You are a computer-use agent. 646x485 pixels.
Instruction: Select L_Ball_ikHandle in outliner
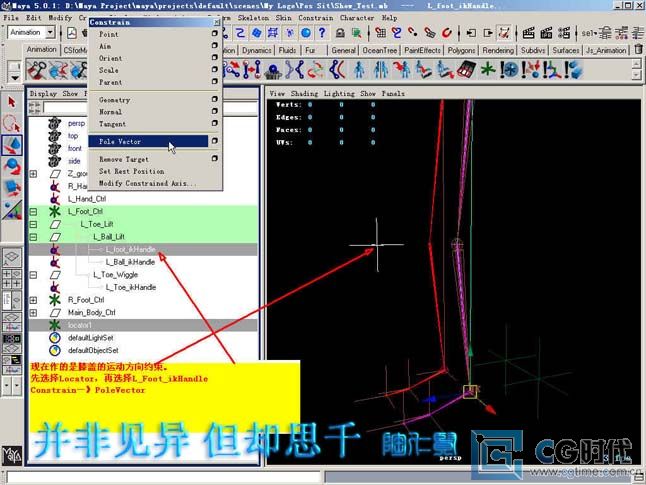[130, 262]
